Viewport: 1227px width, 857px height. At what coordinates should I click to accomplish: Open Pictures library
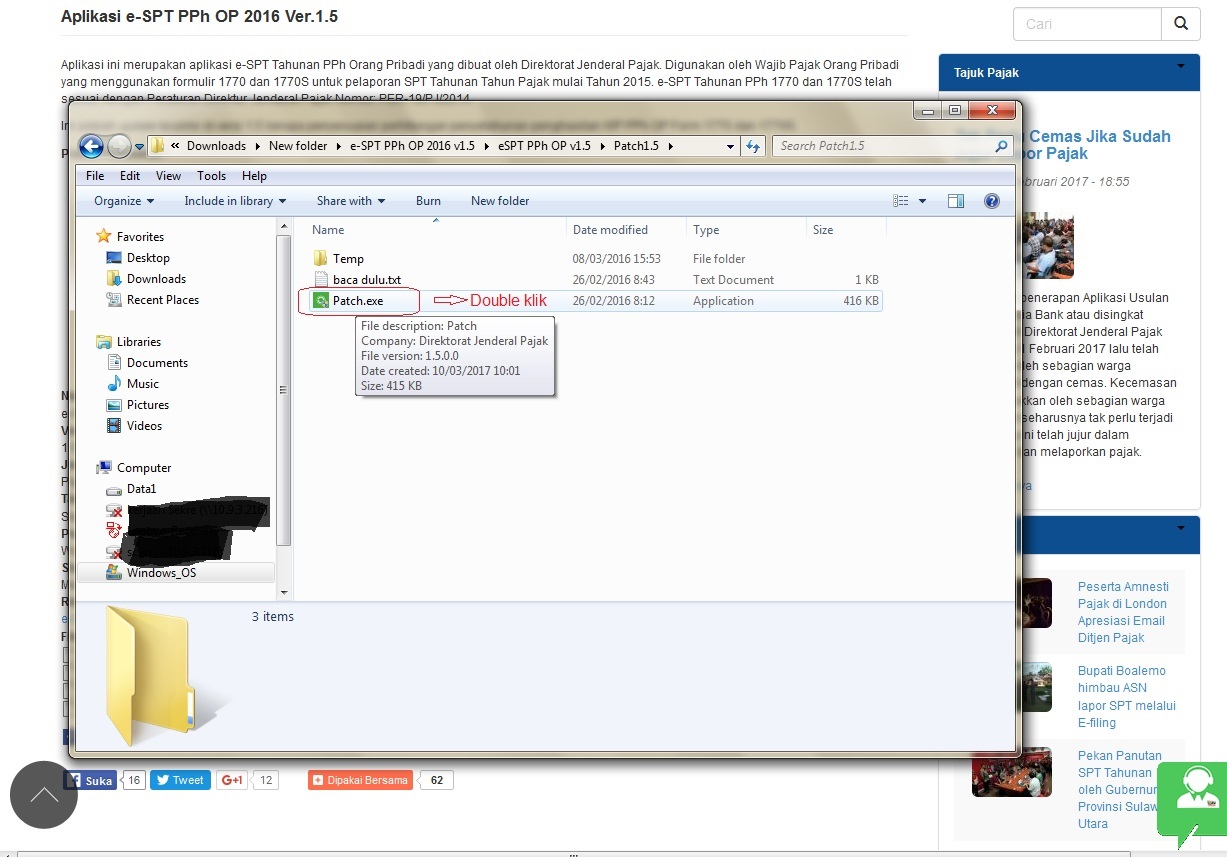(148, 405)
